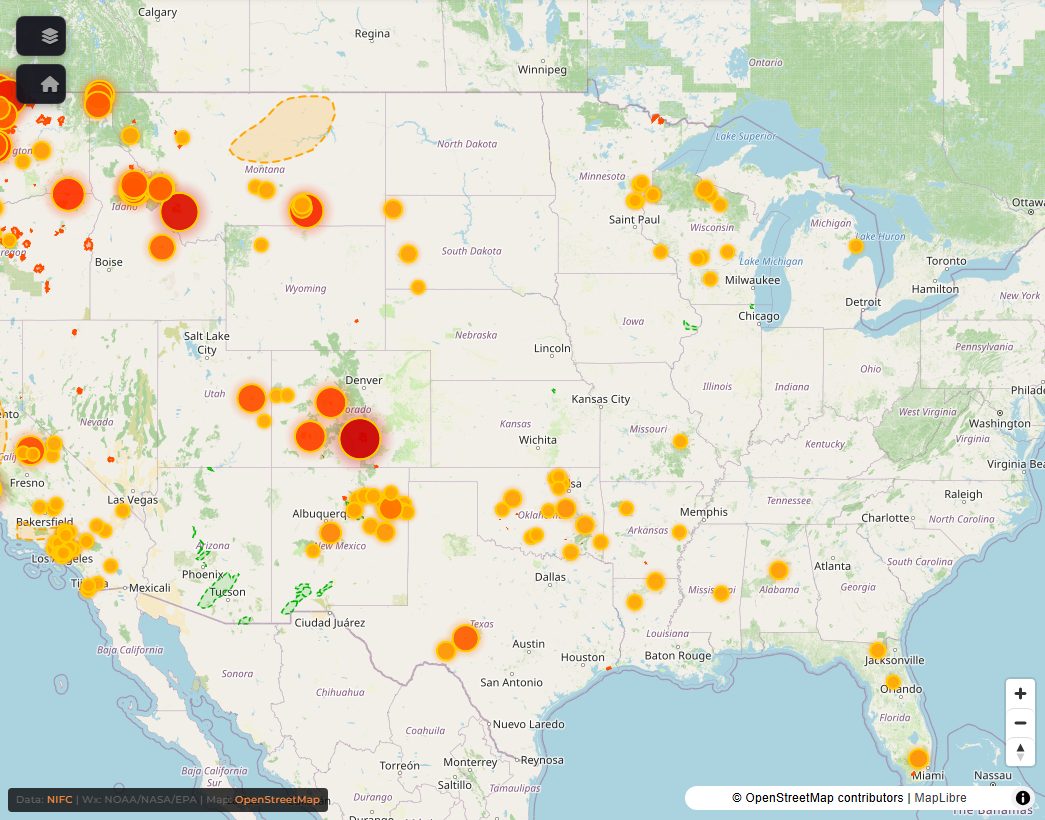Viewport: 1045px width, 820px height.
Task: Select the orange fire marker north of Boise
Action: (x=162, y=247)
